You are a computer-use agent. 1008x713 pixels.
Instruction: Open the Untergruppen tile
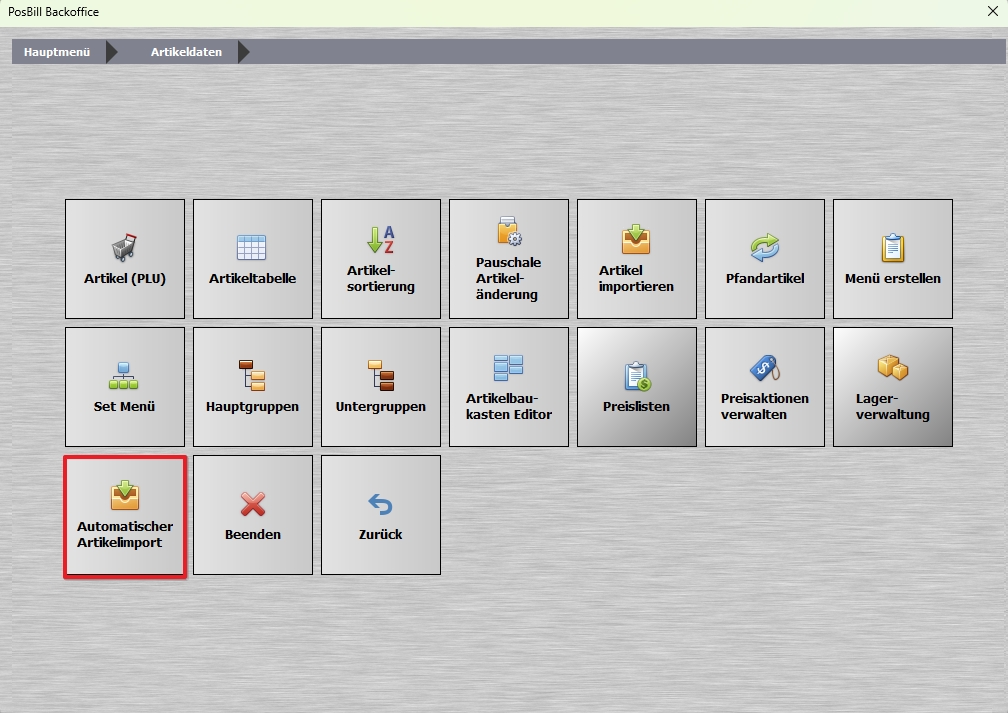click(381, 386)
